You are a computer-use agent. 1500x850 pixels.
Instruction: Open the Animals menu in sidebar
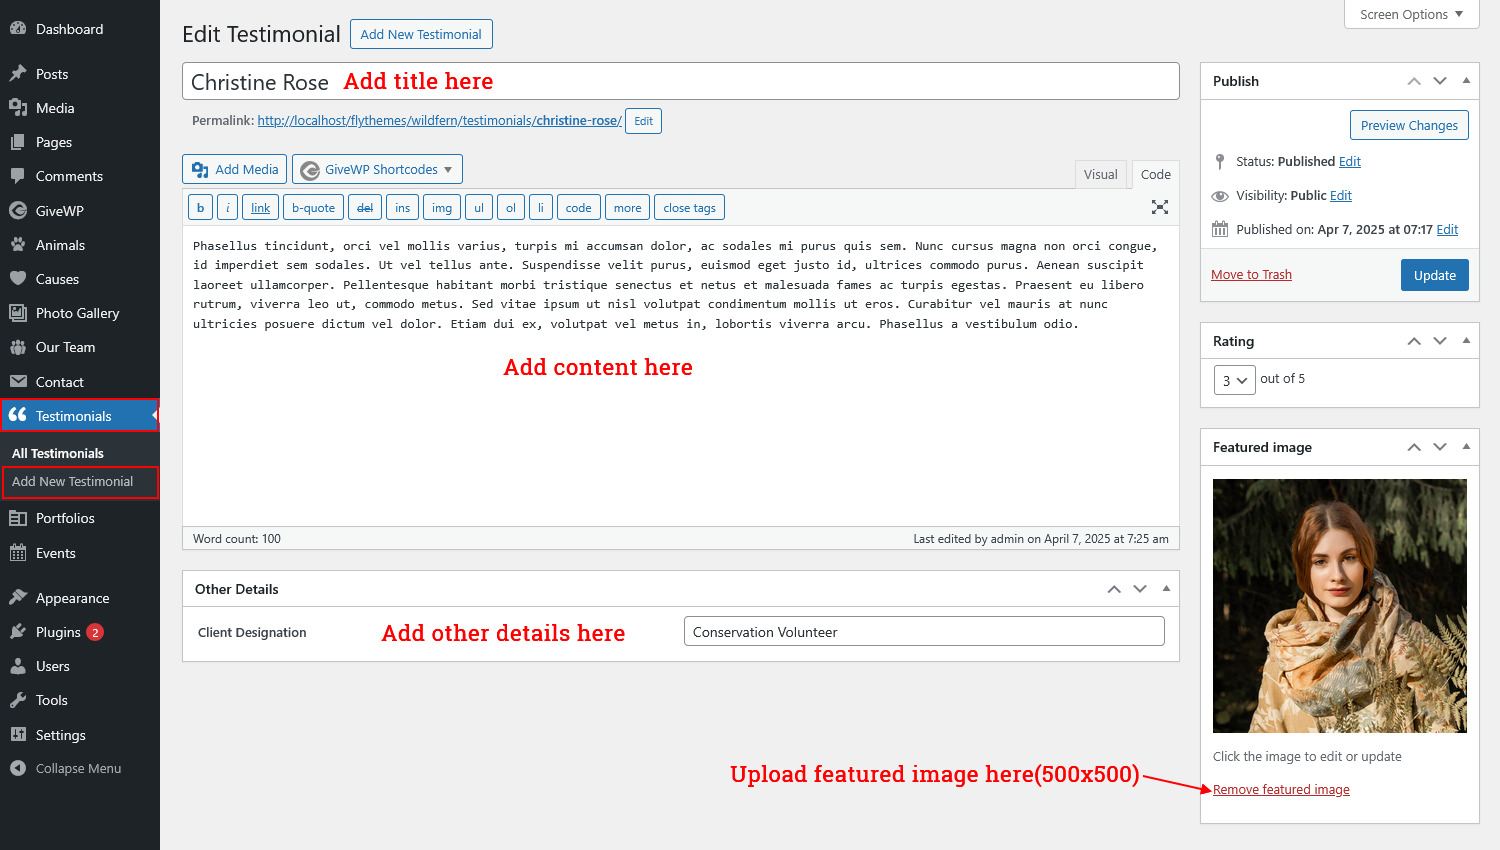pyautogui.click(x=60, y=245)
